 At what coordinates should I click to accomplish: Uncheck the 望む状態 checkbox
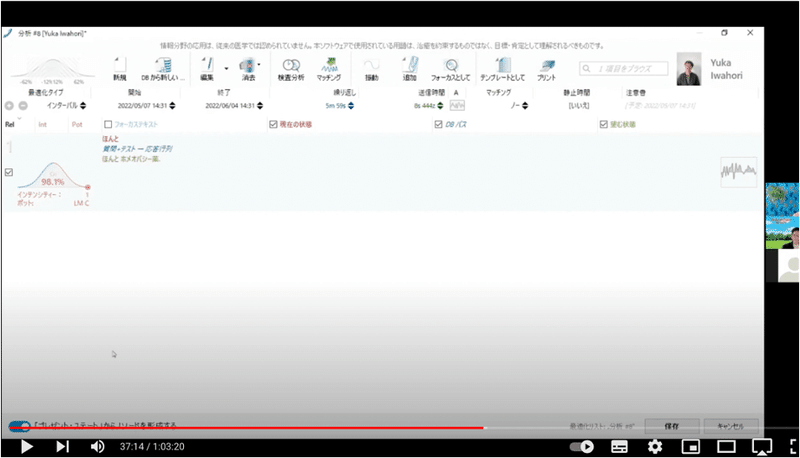604,124
